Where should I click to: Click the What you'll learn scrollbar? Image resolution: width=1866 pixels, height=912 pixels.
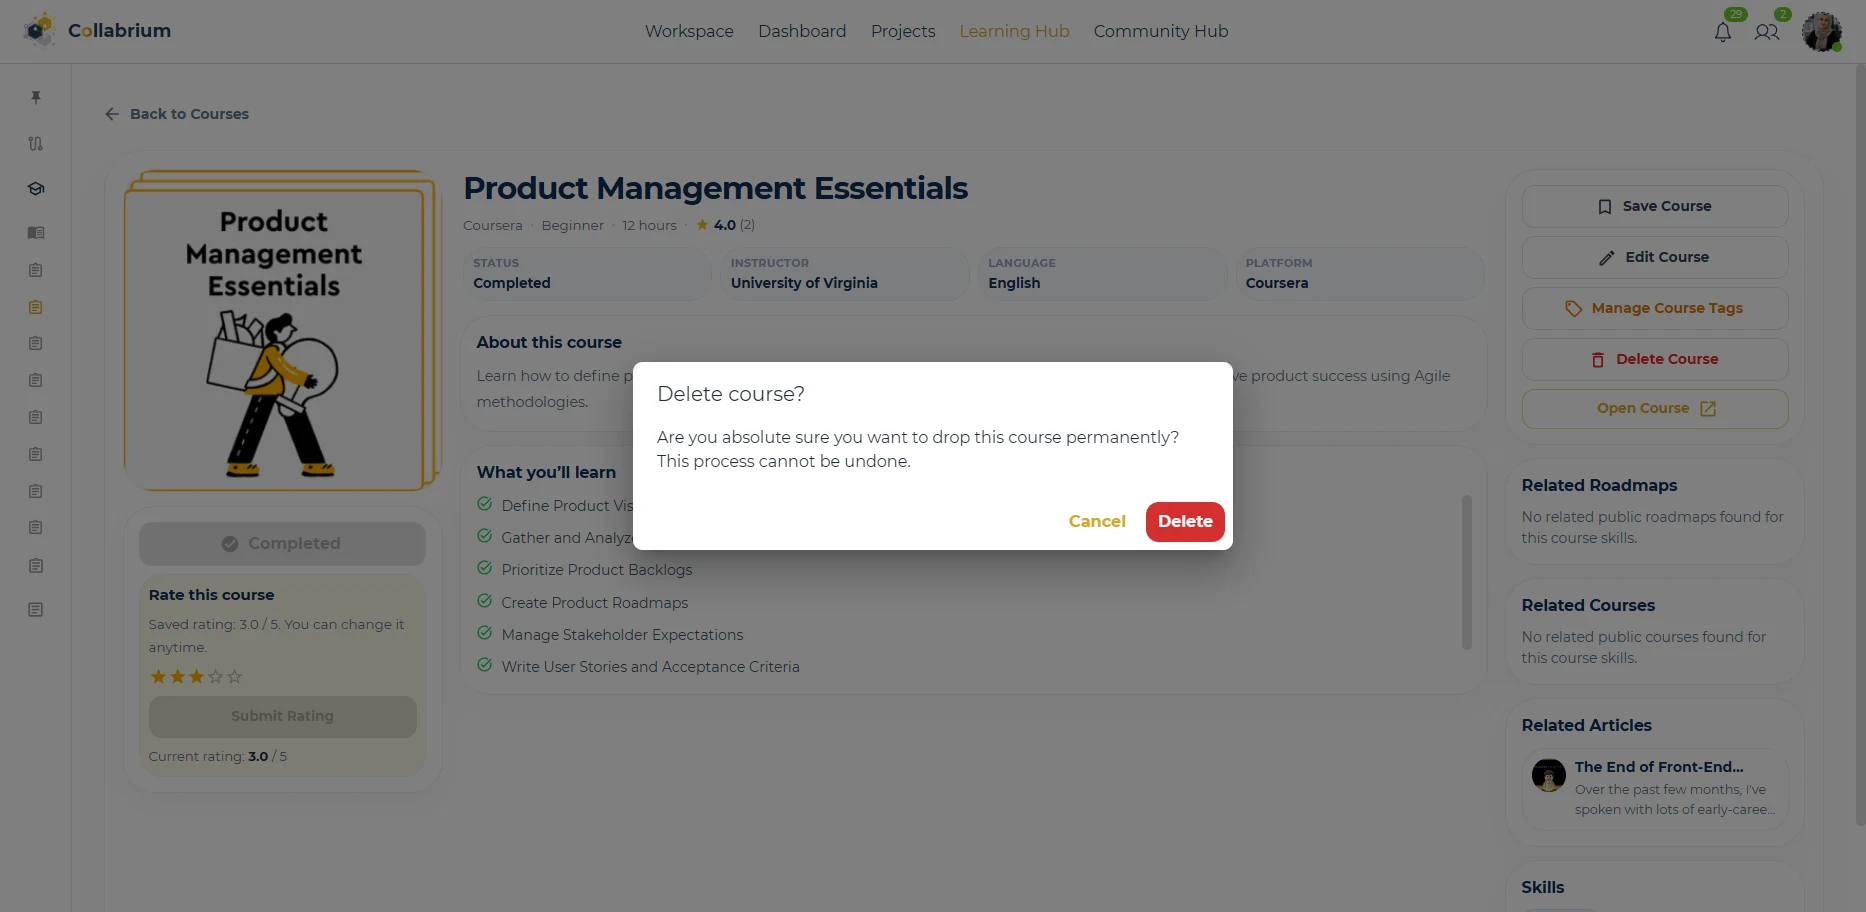click(1467, 572)
